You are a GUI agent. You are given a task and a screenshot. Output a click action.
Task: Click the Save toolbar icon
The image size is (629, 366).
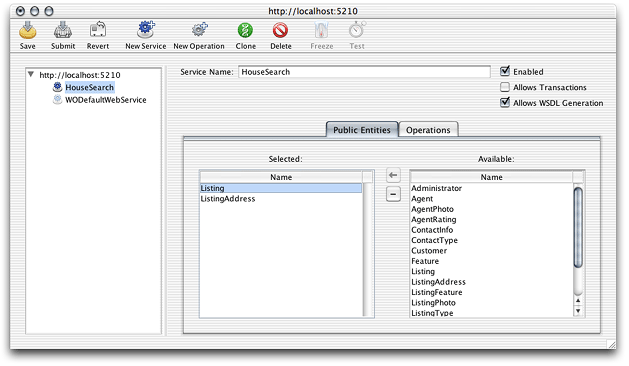coord(28,30)
